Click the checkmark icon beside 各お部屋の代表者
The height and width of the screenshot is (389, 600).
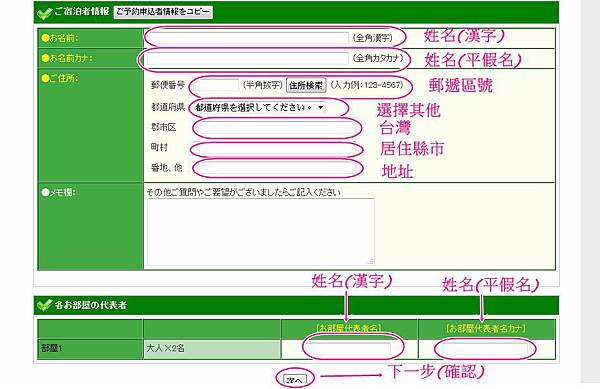(x=44, y=305)
